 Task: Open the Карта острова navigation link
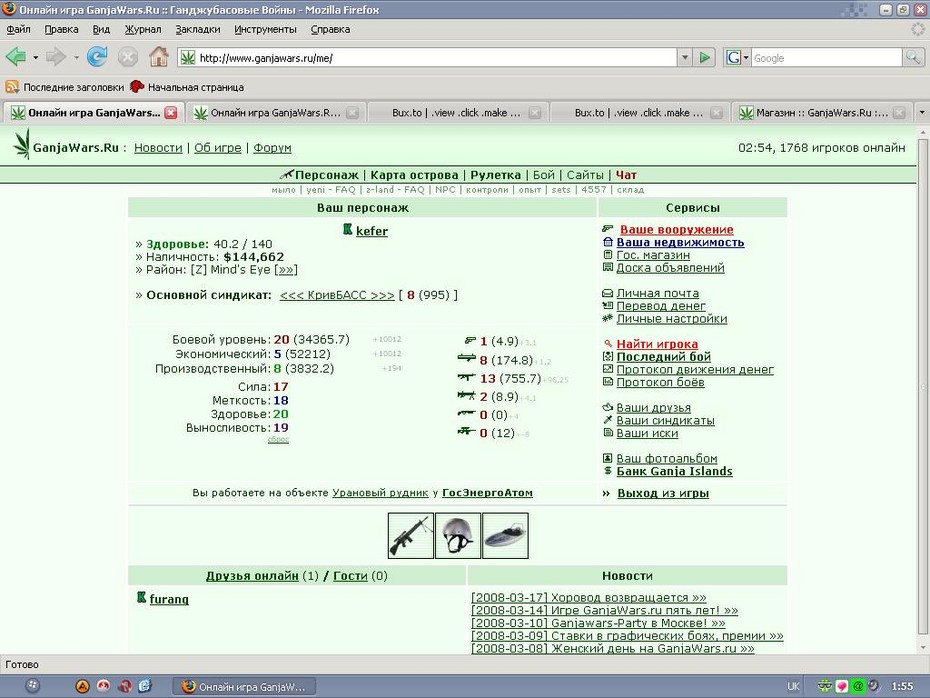click(414, 175)
